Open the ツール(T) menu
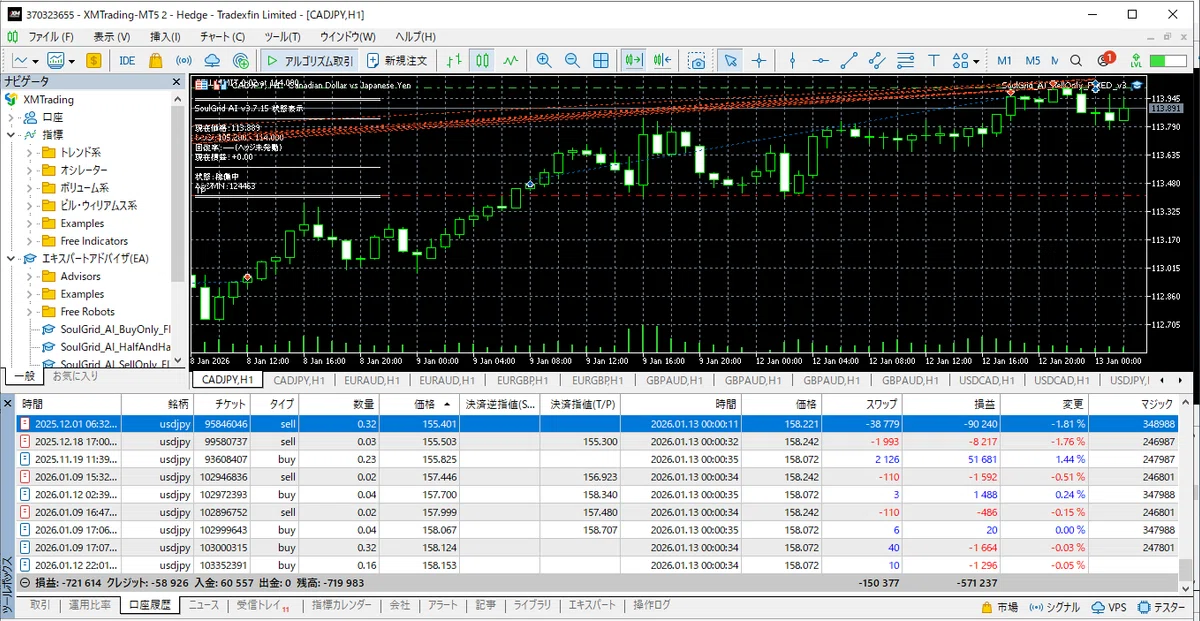The image size is (1200, 621). pyautogui.click(x=282, y=37)
